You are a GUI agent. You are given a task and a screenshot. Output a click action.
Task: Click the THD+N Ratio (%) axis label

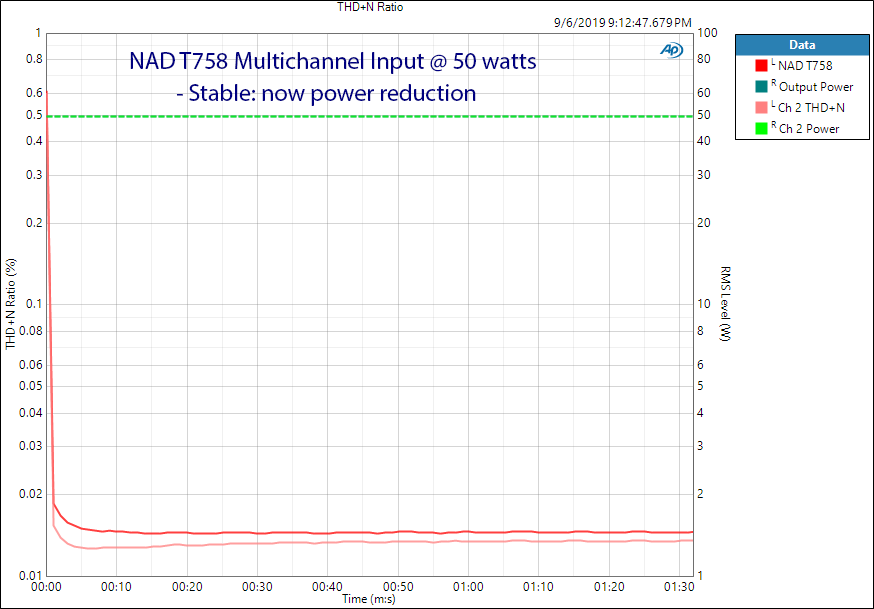[x=11, y=304]
